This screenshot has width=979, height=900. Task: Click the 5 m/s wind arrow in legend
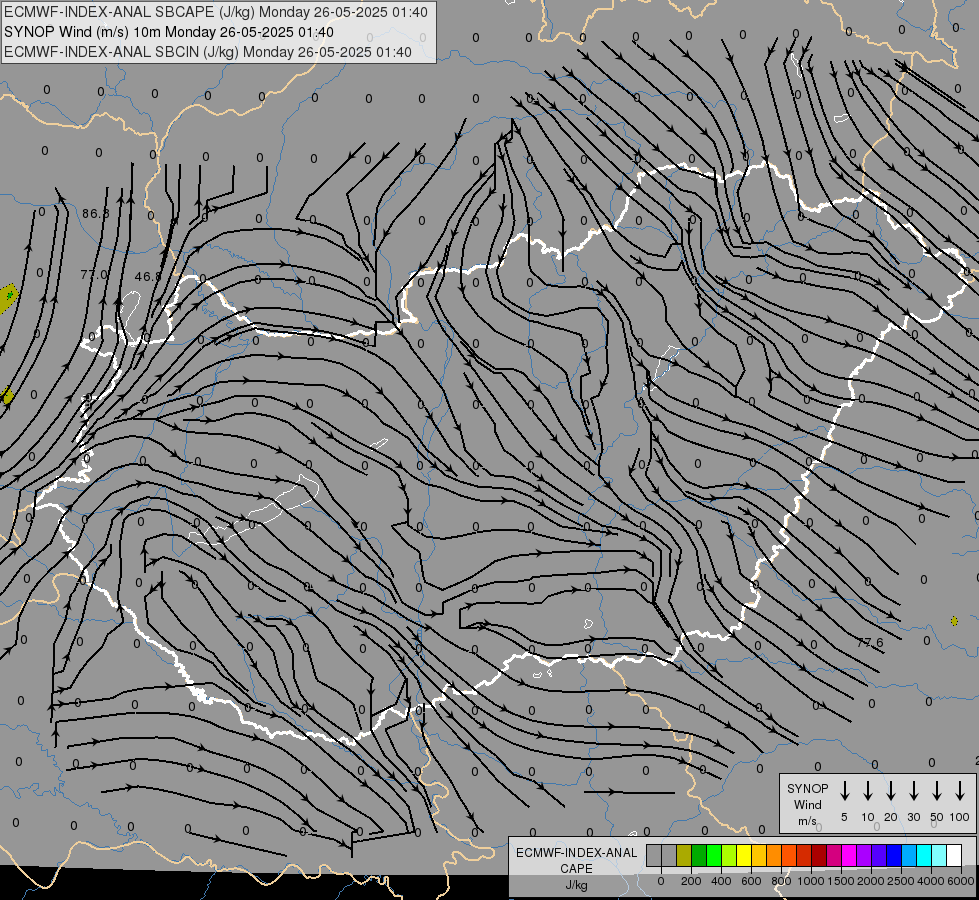pos(844,790)
